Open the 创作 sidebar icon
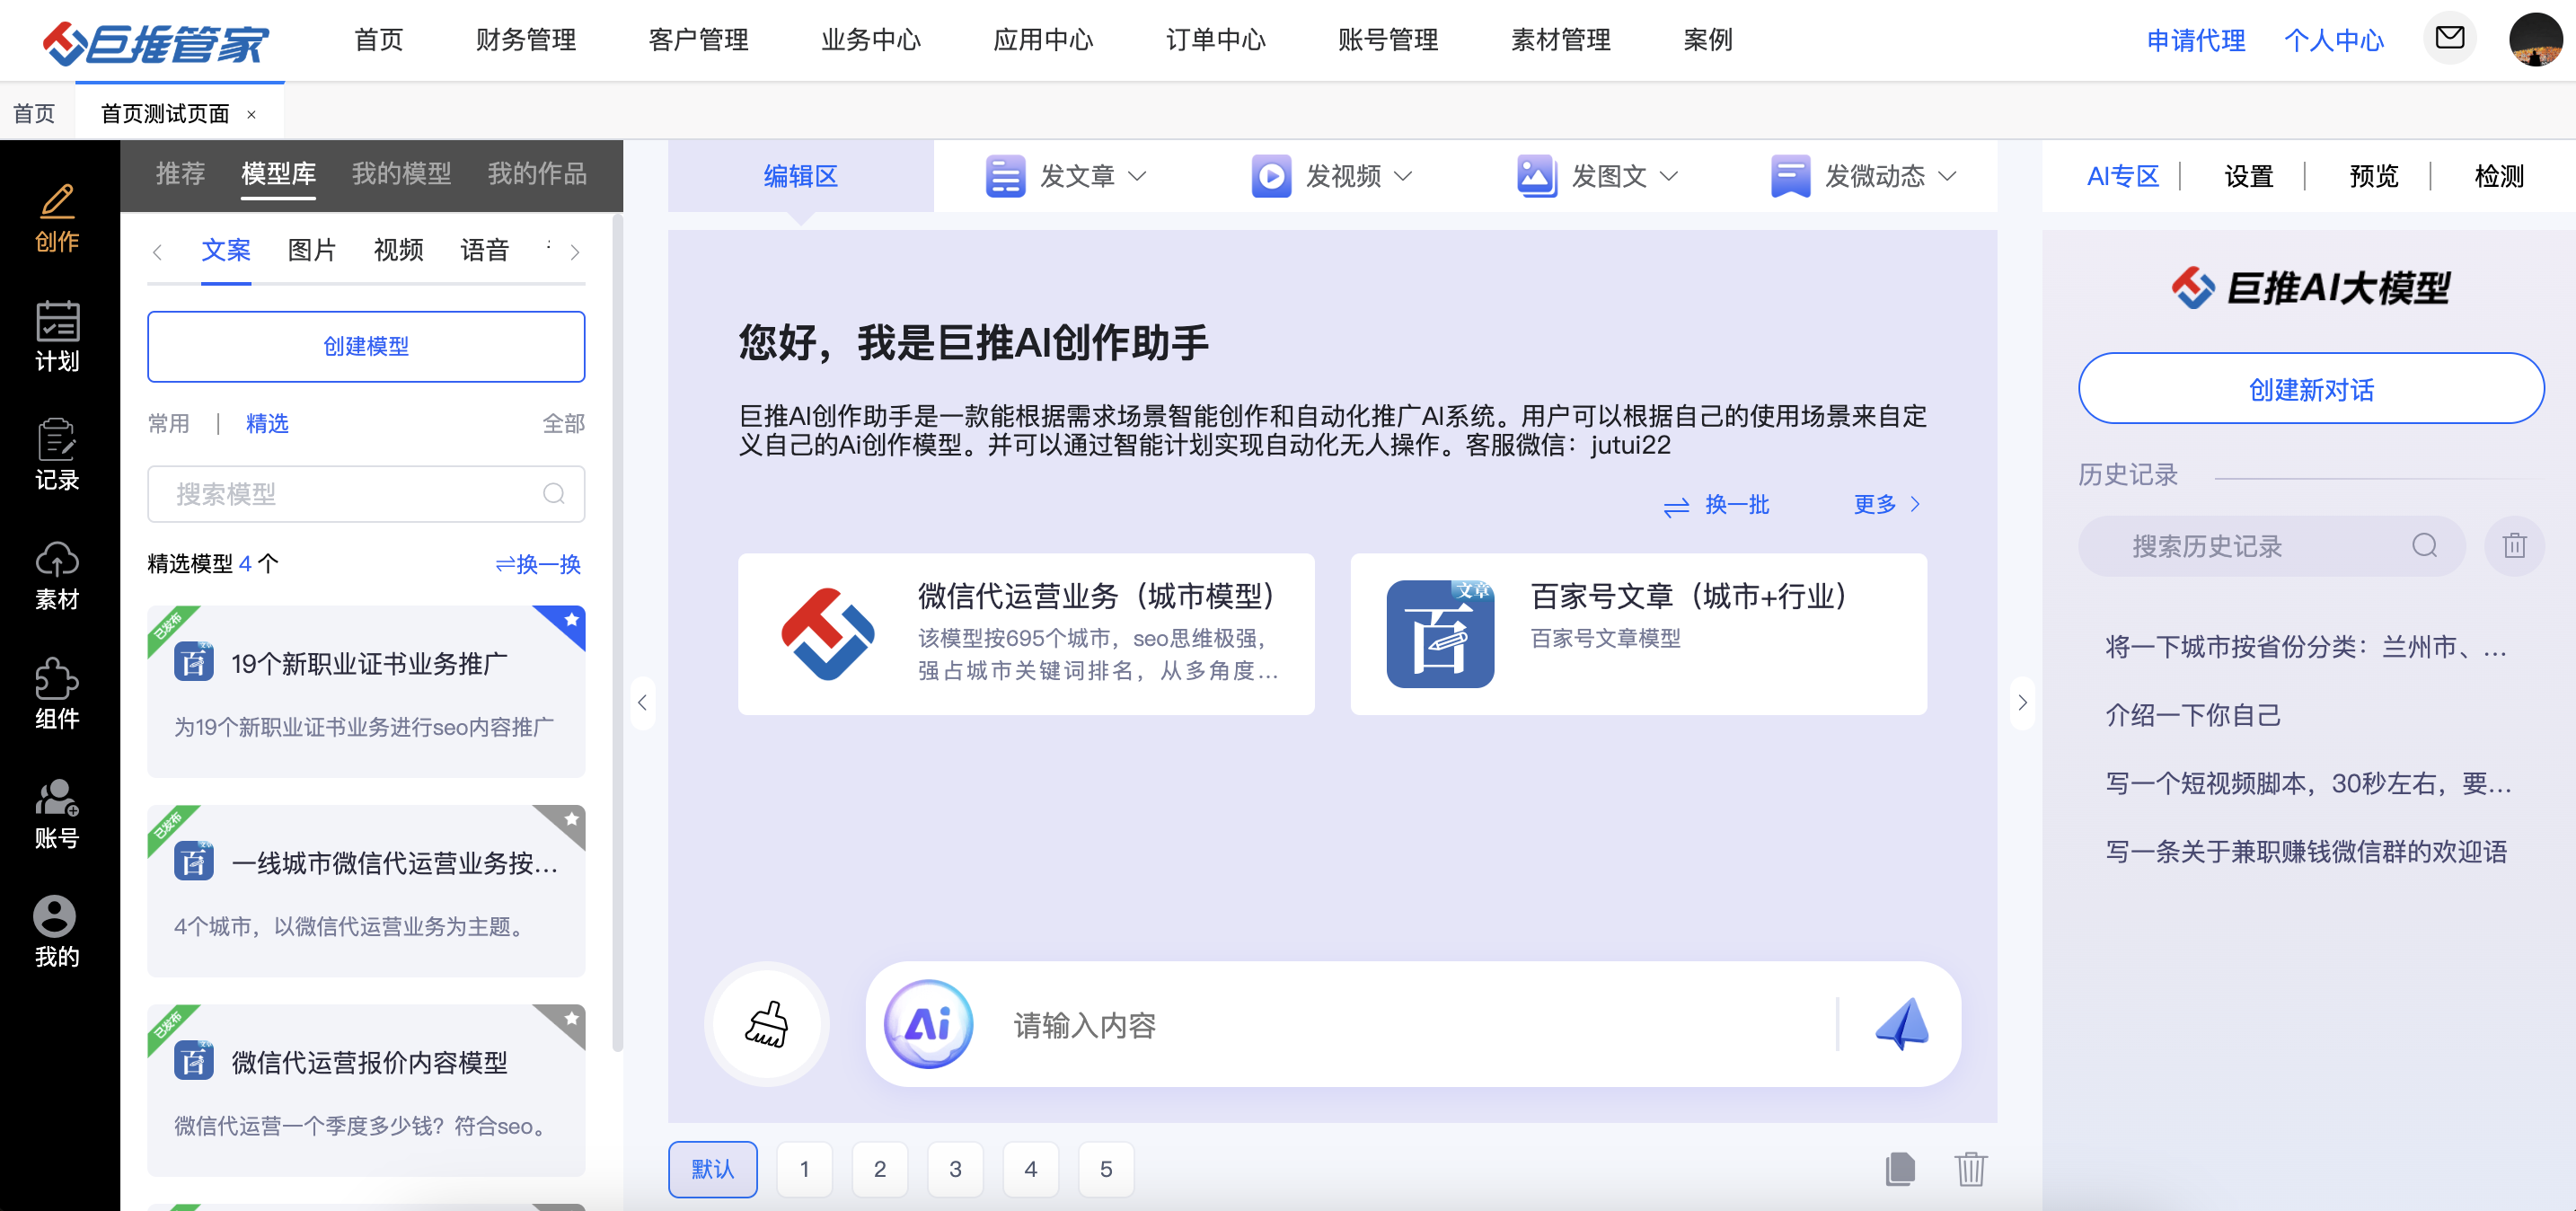The image size is (2576, 1211). coord(57,218)
